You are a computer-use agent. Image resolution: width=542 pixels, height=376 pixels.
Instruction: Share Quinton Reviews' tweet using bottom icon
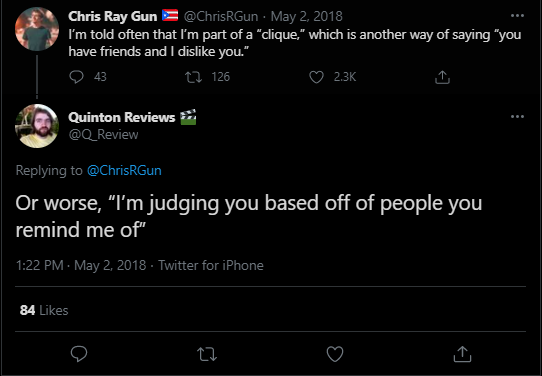click(x=462, y=354)
